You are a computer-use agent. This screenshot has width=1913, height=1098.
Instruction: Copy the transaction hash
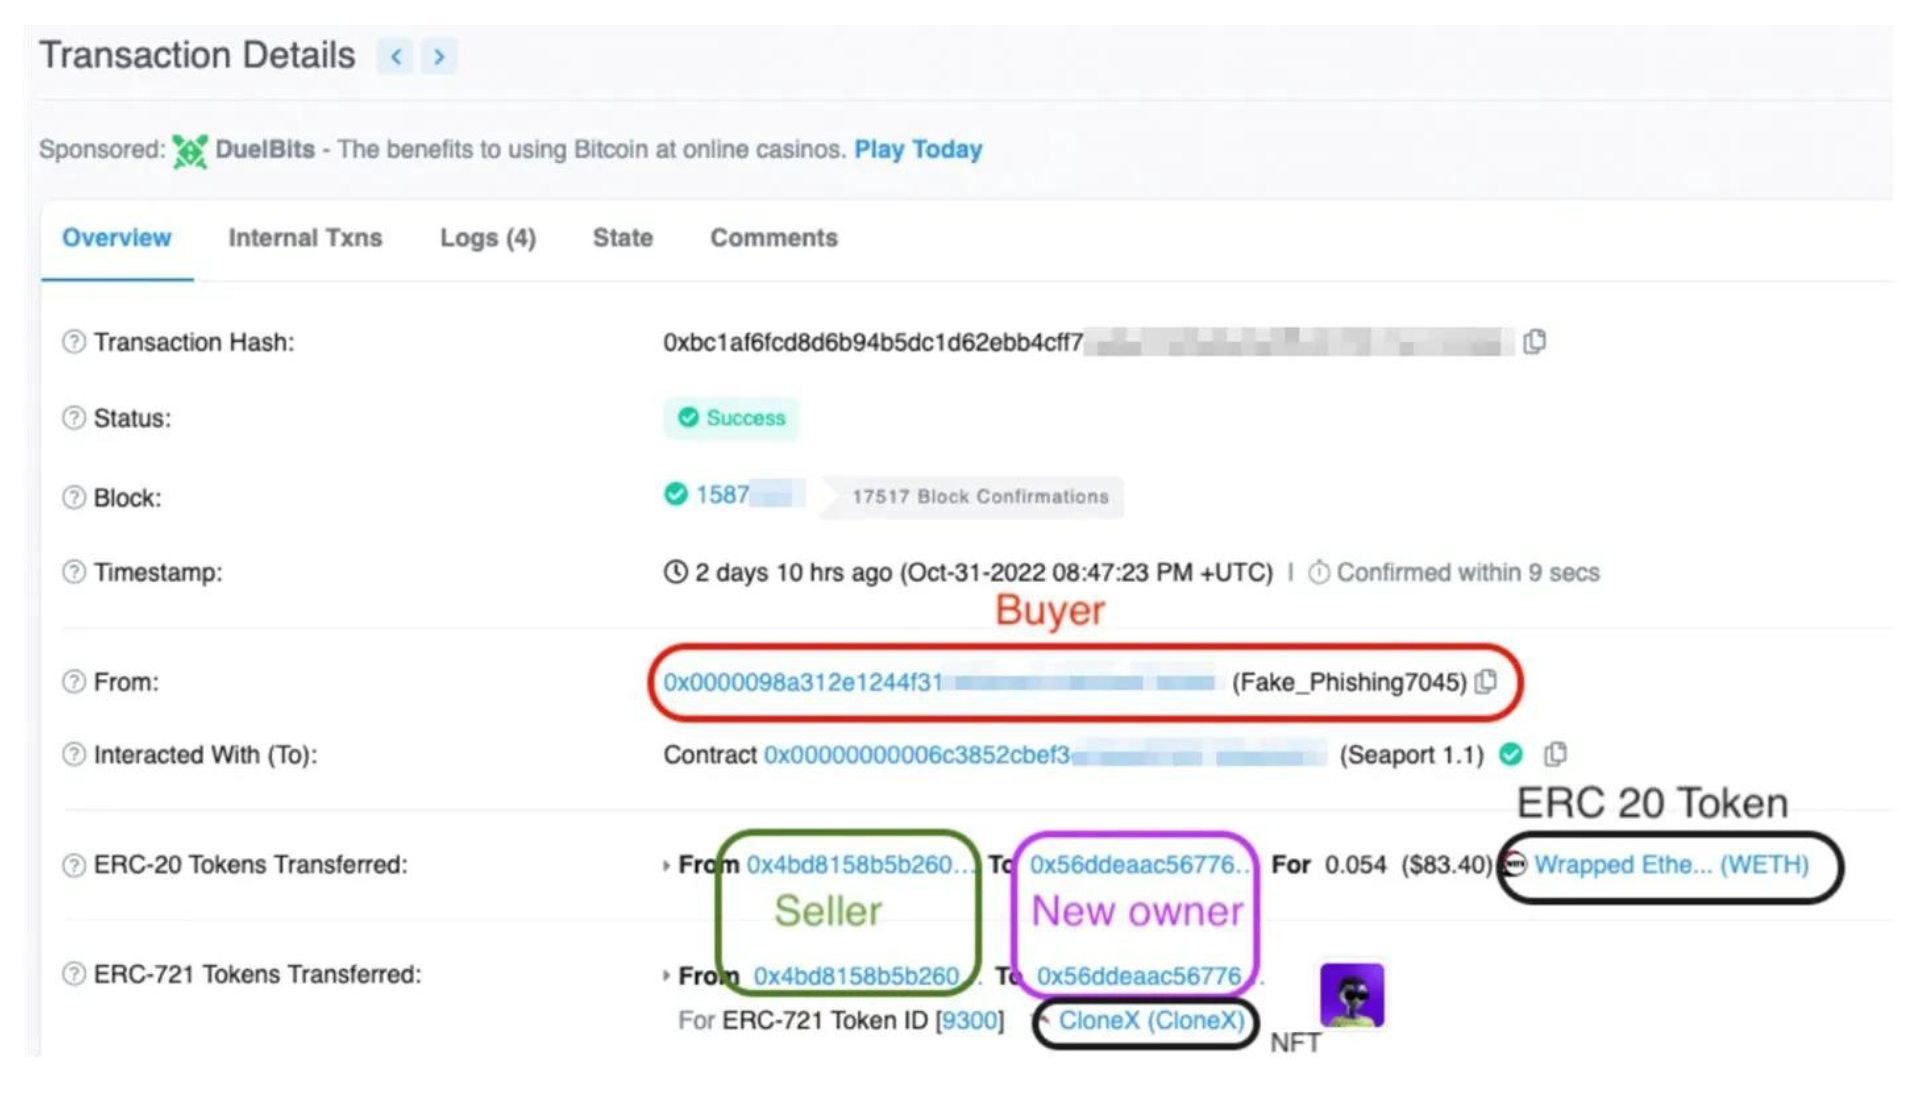click(x=1534, y=342)
